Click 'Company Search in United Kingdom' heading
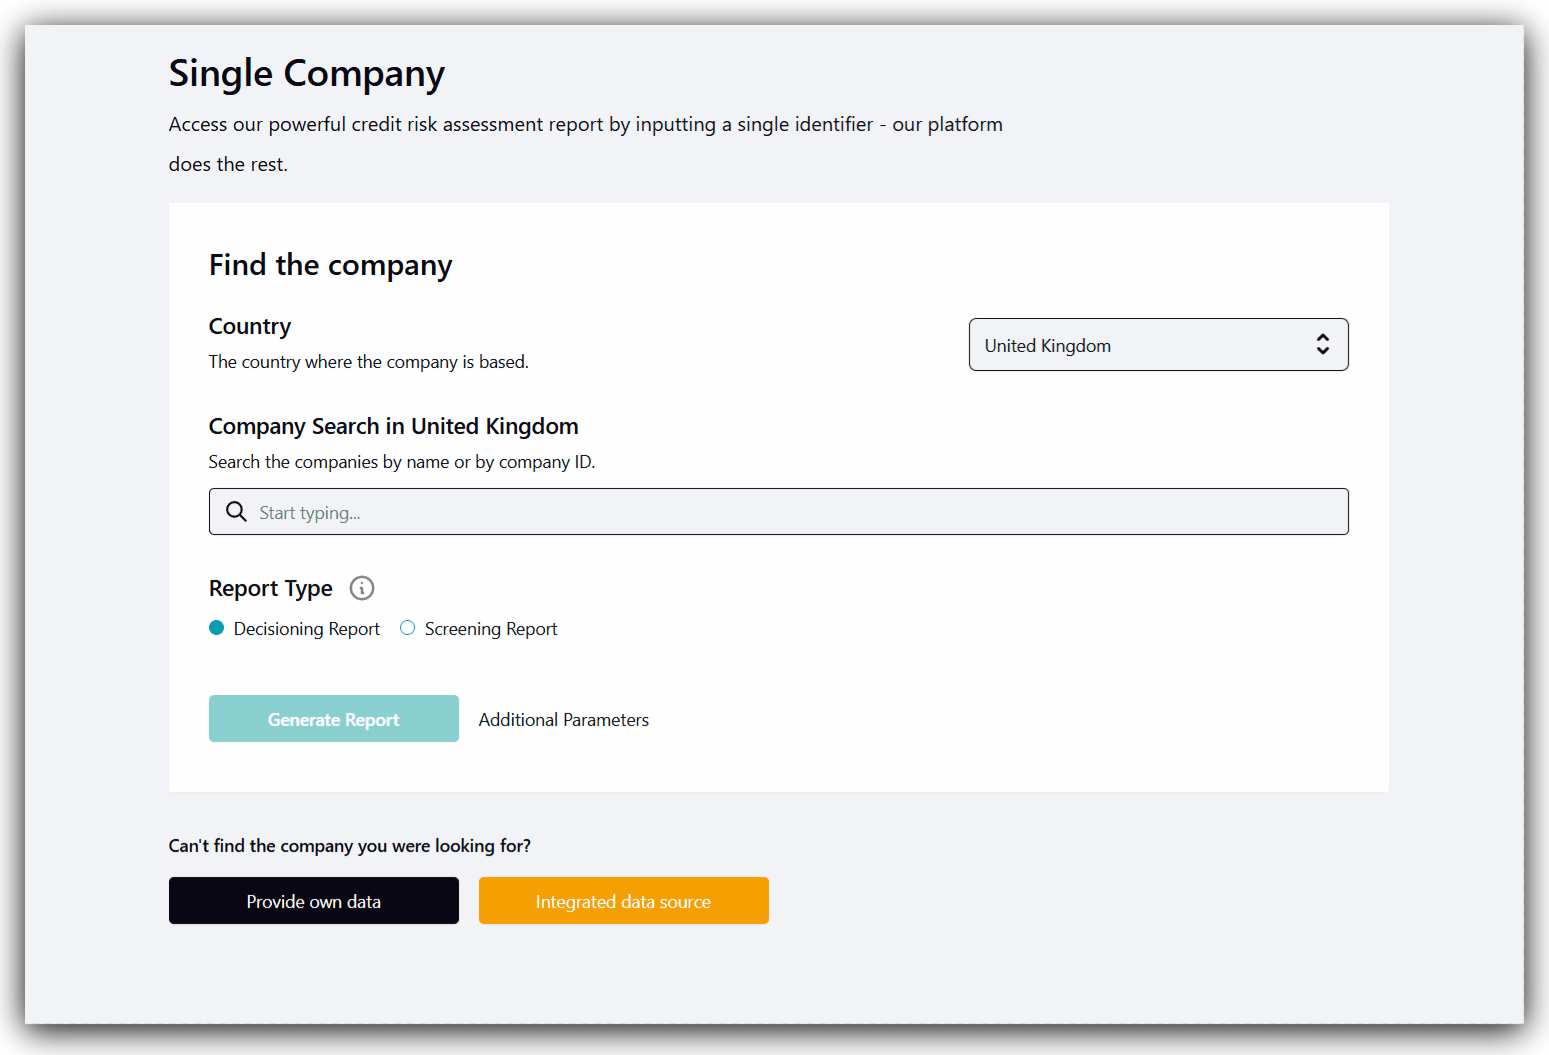The height and width of the screenshot is (1055, 1549). click(x=393, y=427)
